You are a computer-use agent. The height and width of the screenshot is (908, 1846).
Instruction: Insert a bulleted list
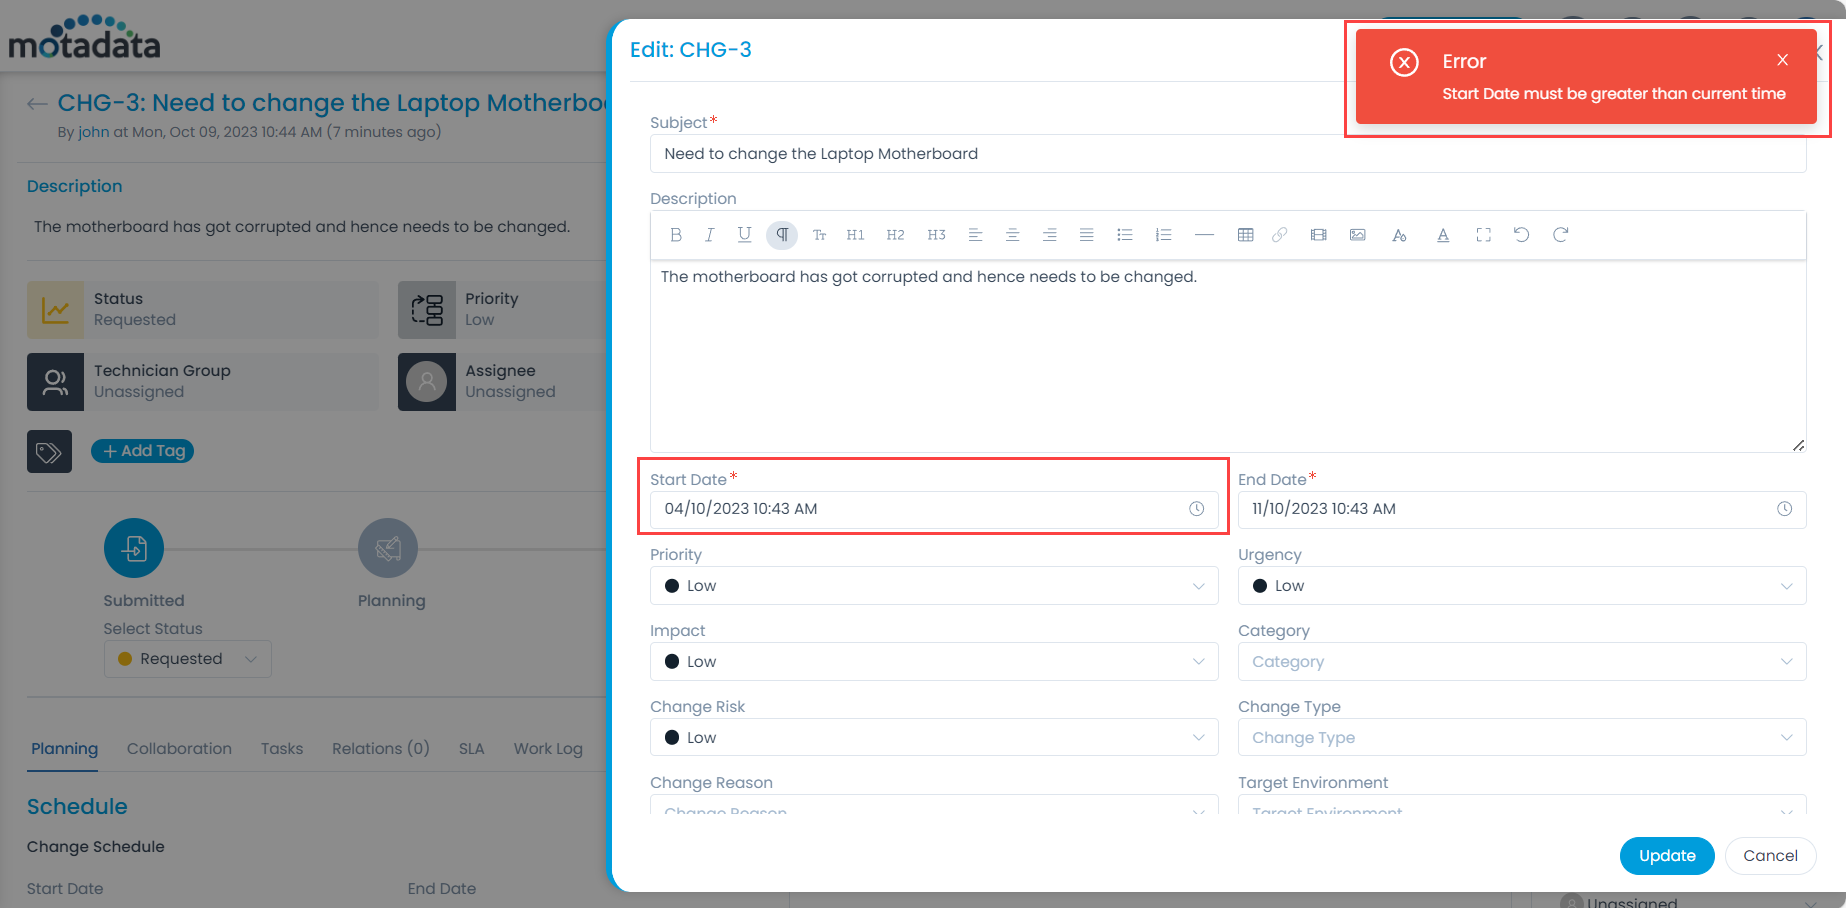pyautogui.click(x=1124, y=235)
